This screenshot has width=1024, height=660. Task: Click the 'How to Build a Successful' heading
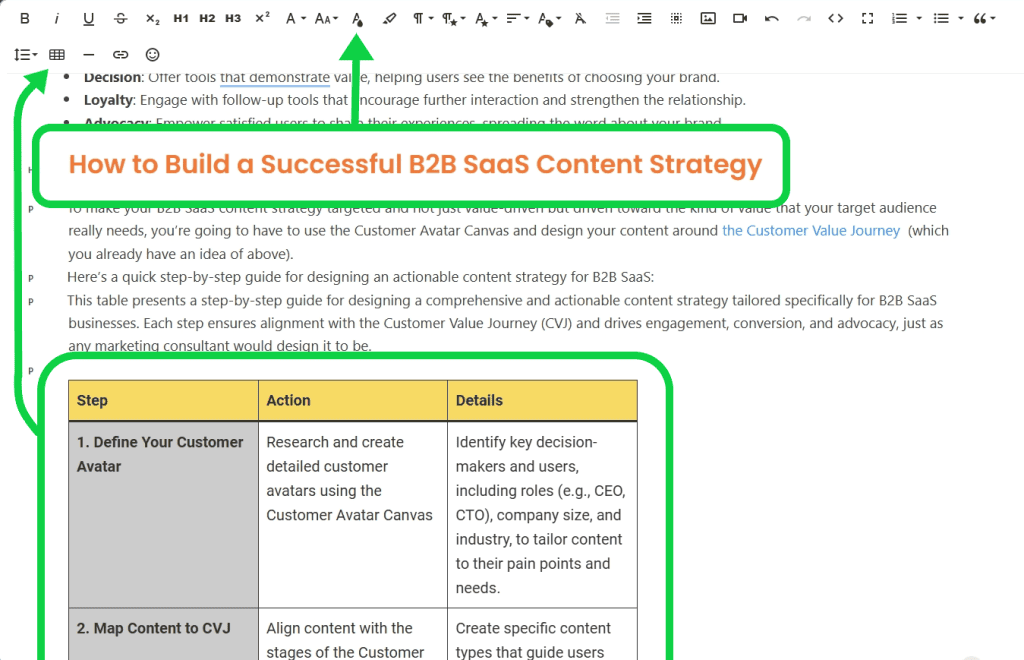pos(415,164)
